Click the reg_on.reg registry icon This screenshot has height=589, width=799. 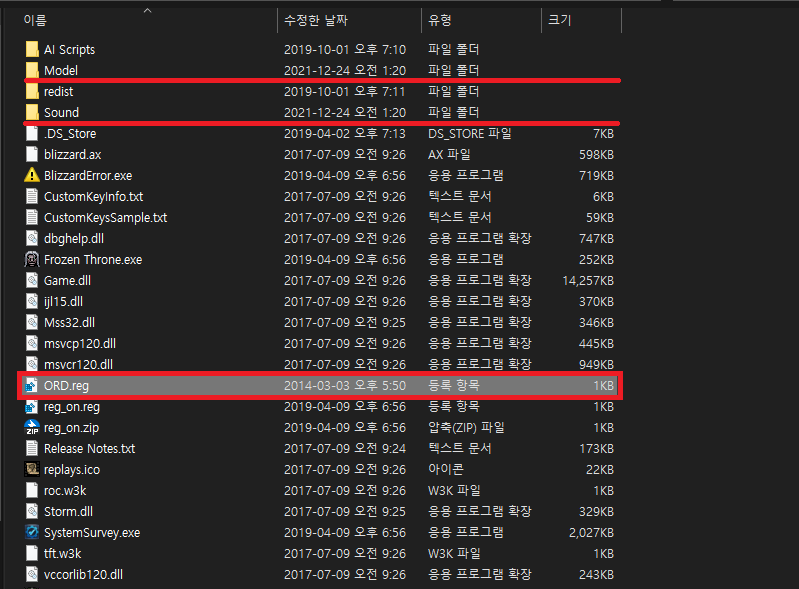click(32, 407)
